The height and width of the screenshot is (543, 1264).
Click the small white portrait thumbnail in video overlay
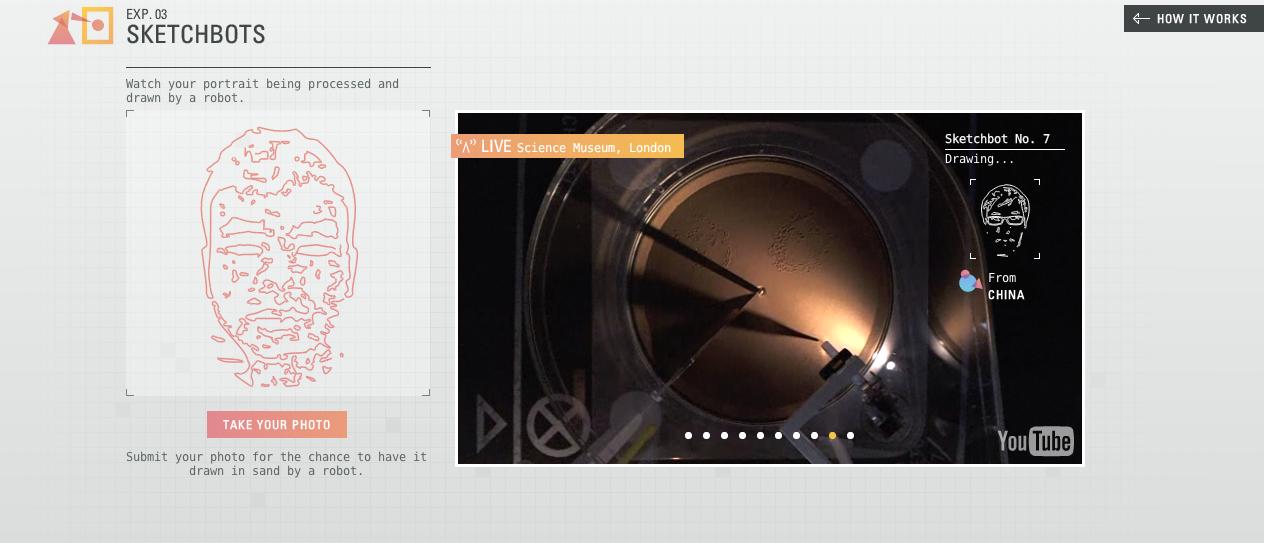[x=1005, y=219]
